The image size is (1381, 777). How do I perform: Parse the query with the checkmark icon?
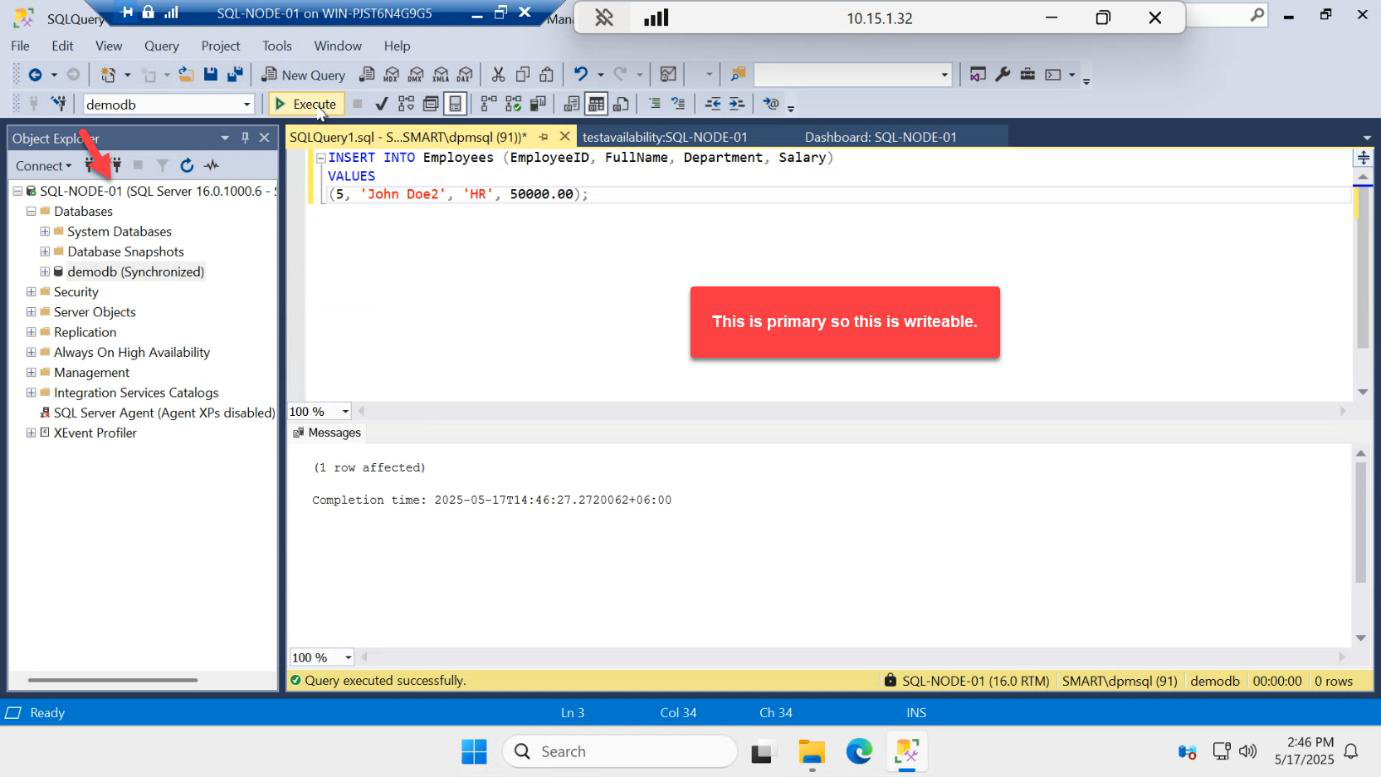(381, 104)
